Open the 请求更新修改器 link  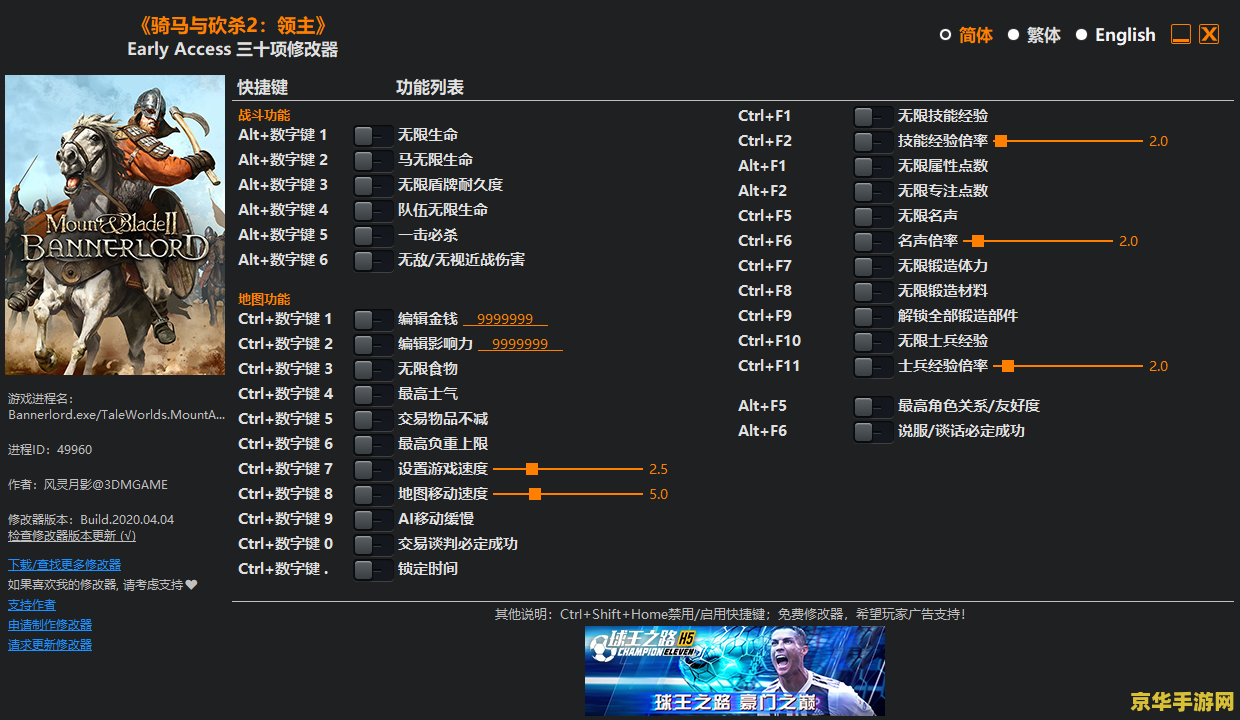[50, 645]
